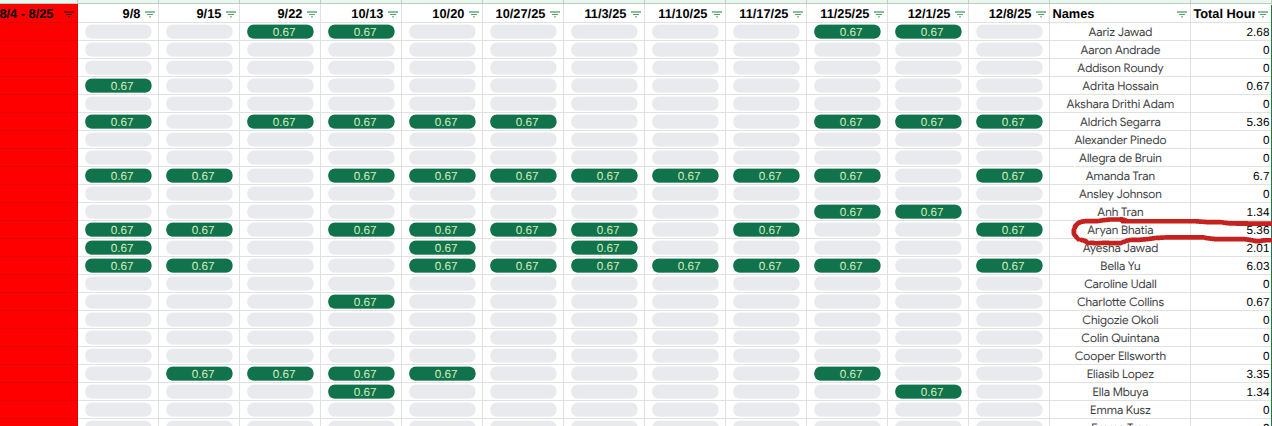Open the filter icon on the 11/10/25 column header
Image resolution: width=1272 pixels, height=426 pixels.
pyautogui.click(x=717, y=14)
